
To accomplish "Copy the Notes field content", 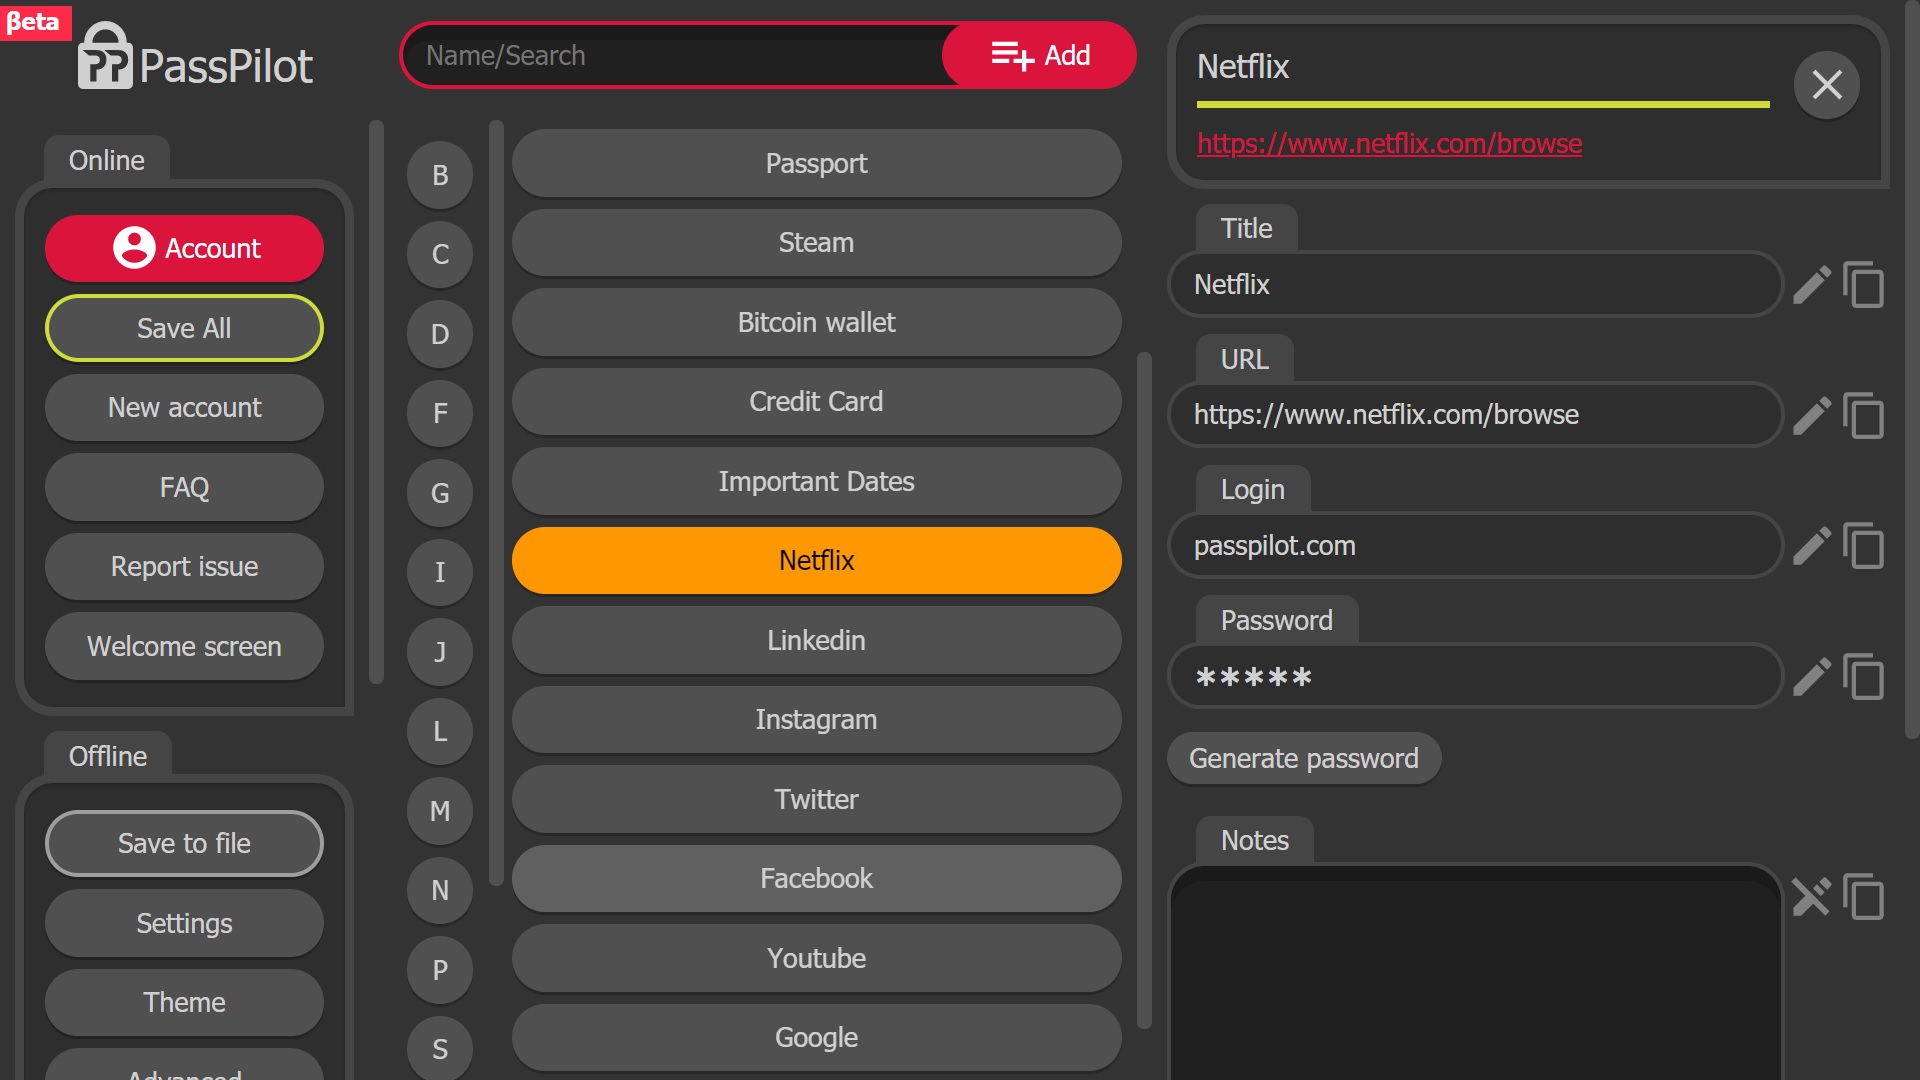I will coord(1863,897).
